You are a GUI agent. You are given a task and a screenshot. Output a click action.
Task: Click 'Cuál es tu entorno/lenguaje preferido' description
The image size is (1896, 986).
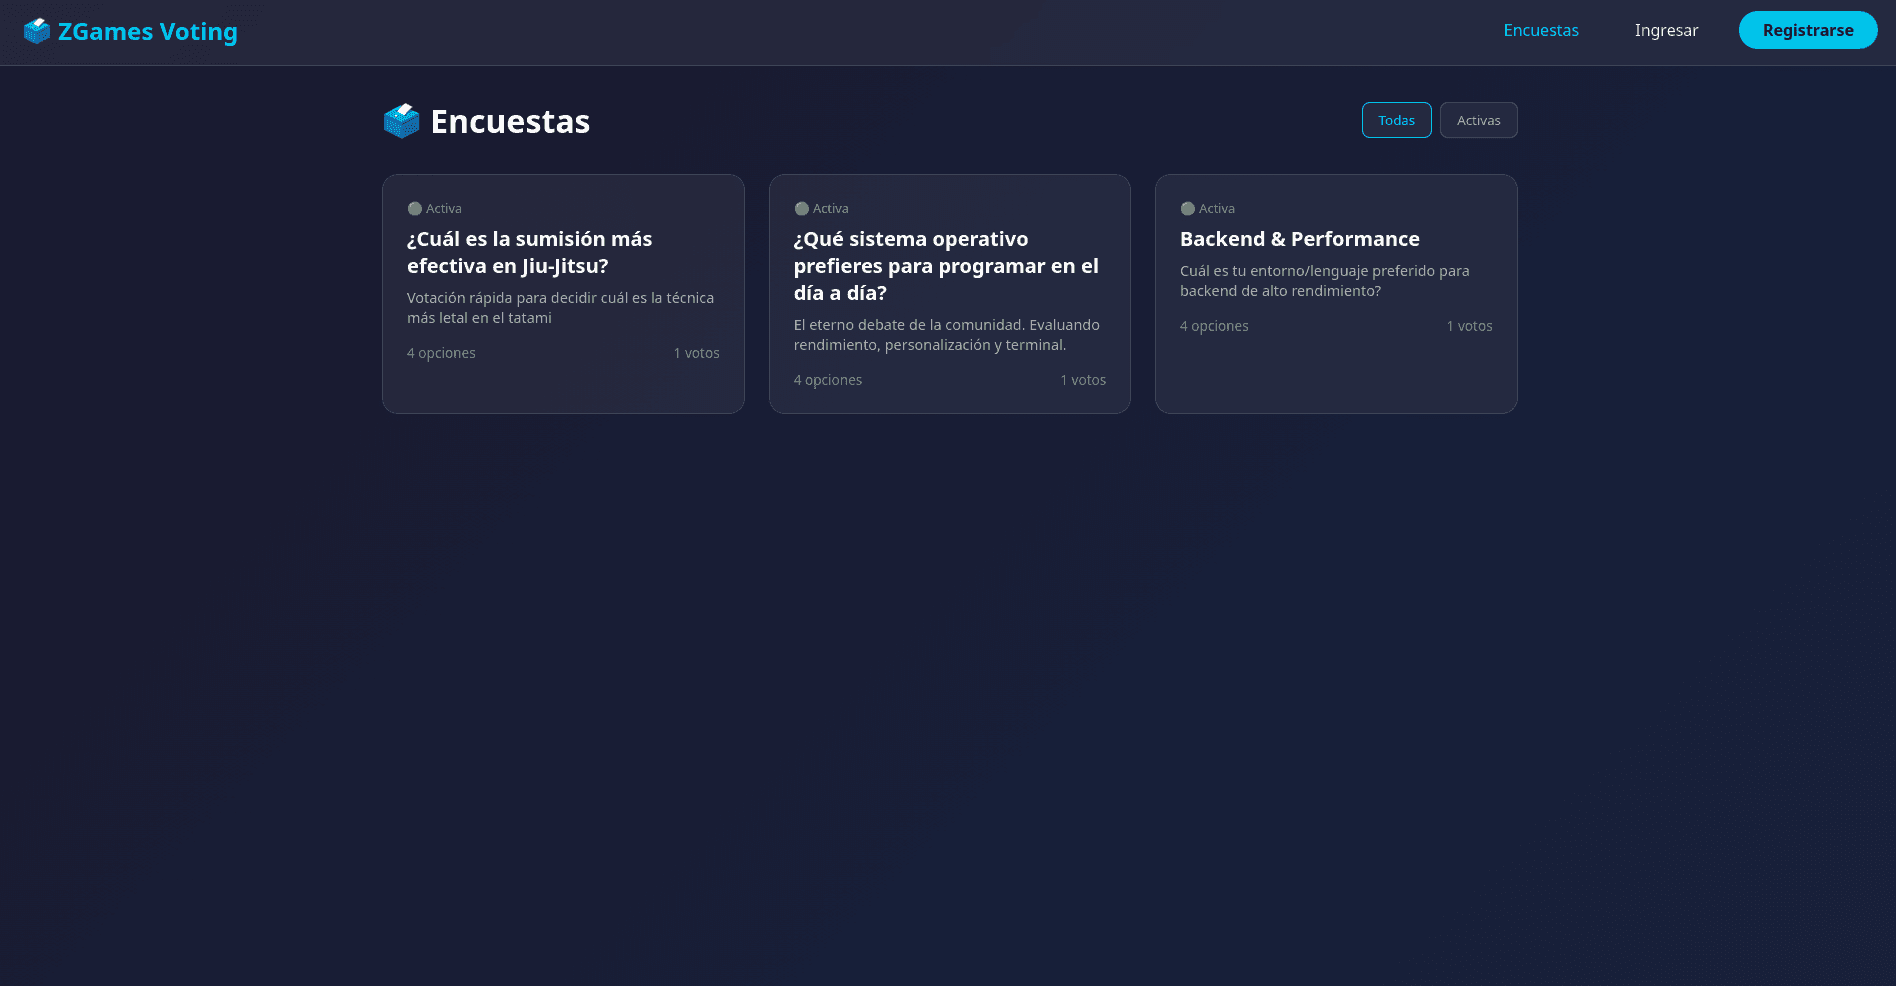point(1325,281)
